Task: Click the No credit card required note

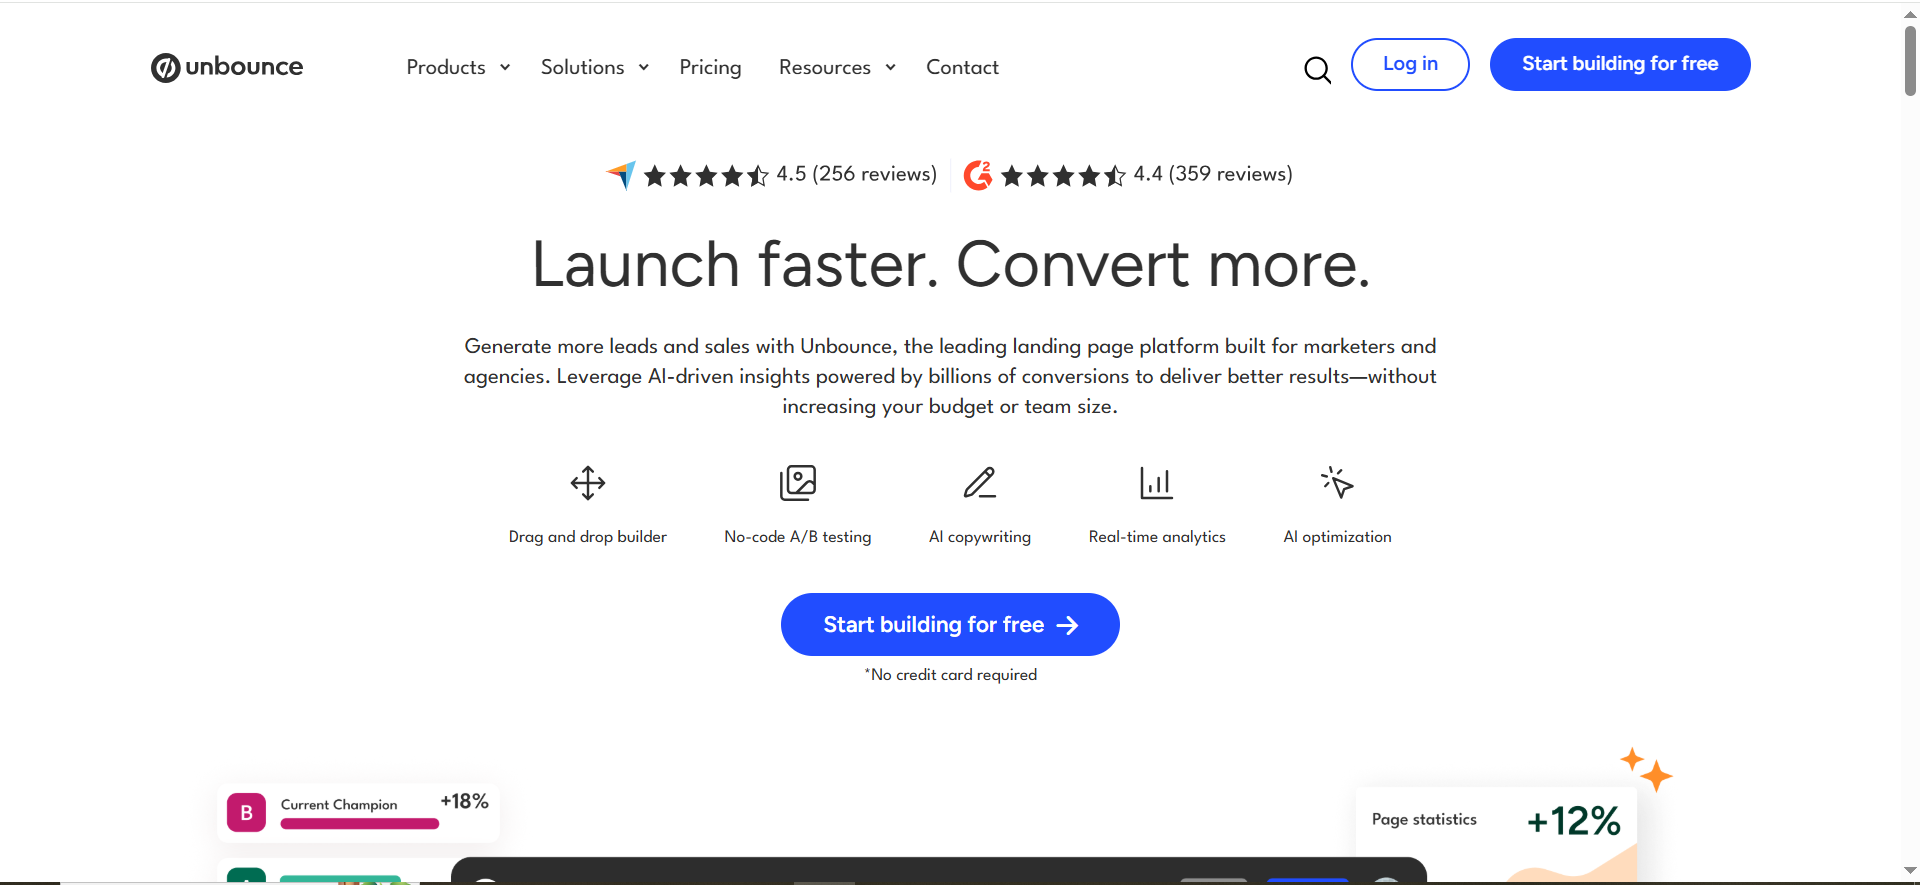Action: (951, 675)
